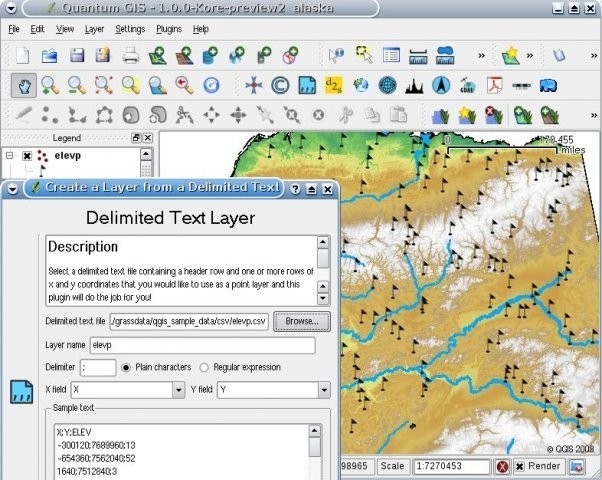Image resolution: width=602 pixels, height=480 pixels.
Task: Click the New Project icon
Action: point(23,56)
